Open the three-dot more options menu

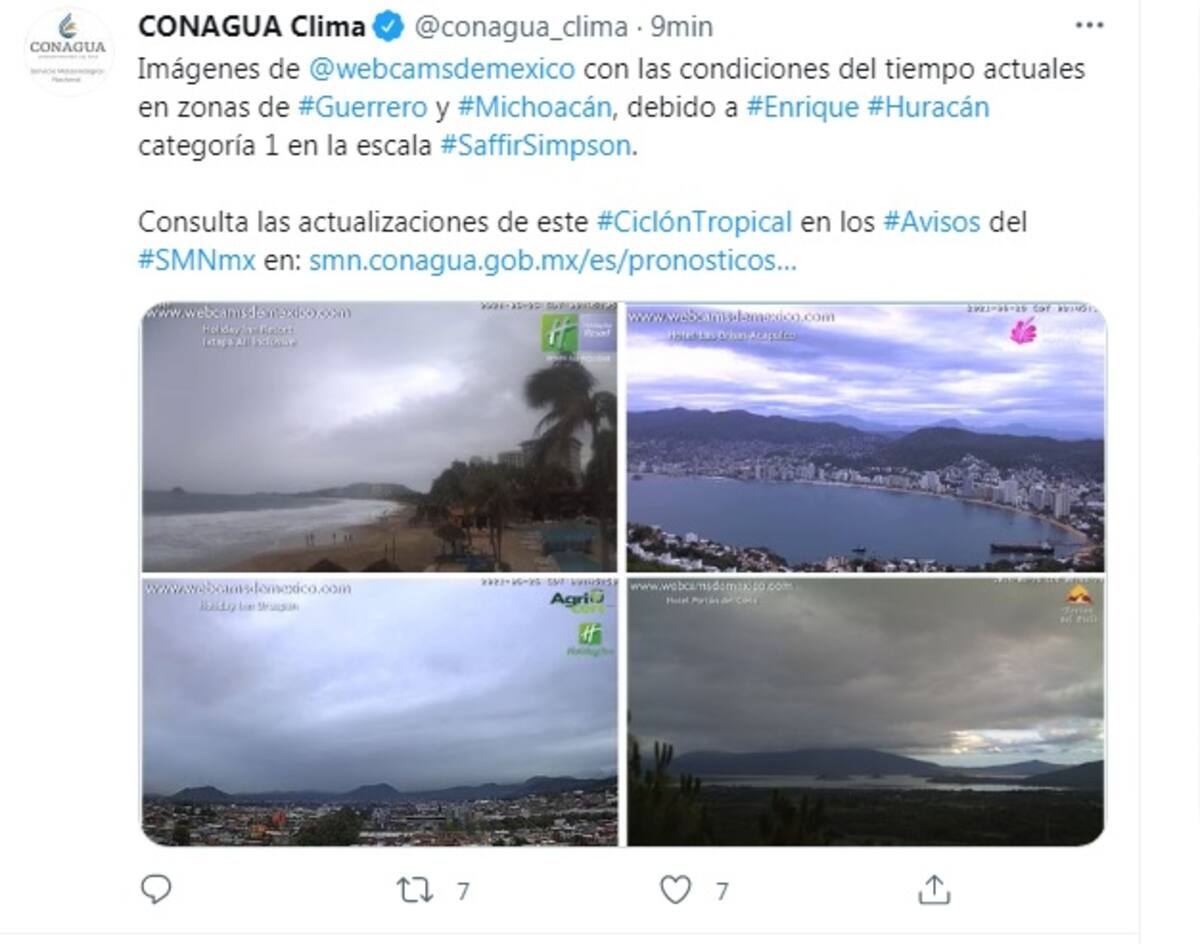pyautogui.click(x=1090, y=25)
